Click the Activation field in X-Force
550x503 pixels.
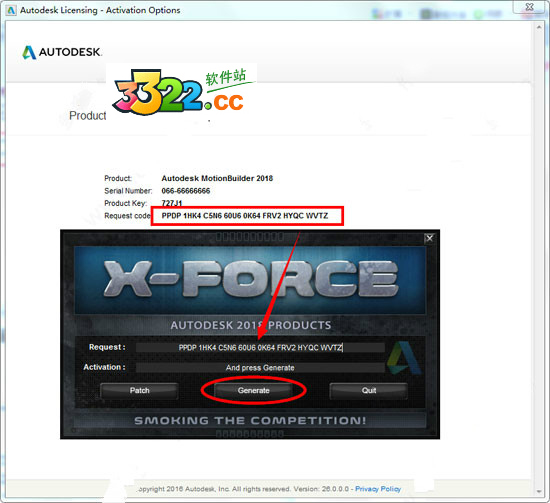[x=260, y=368]
